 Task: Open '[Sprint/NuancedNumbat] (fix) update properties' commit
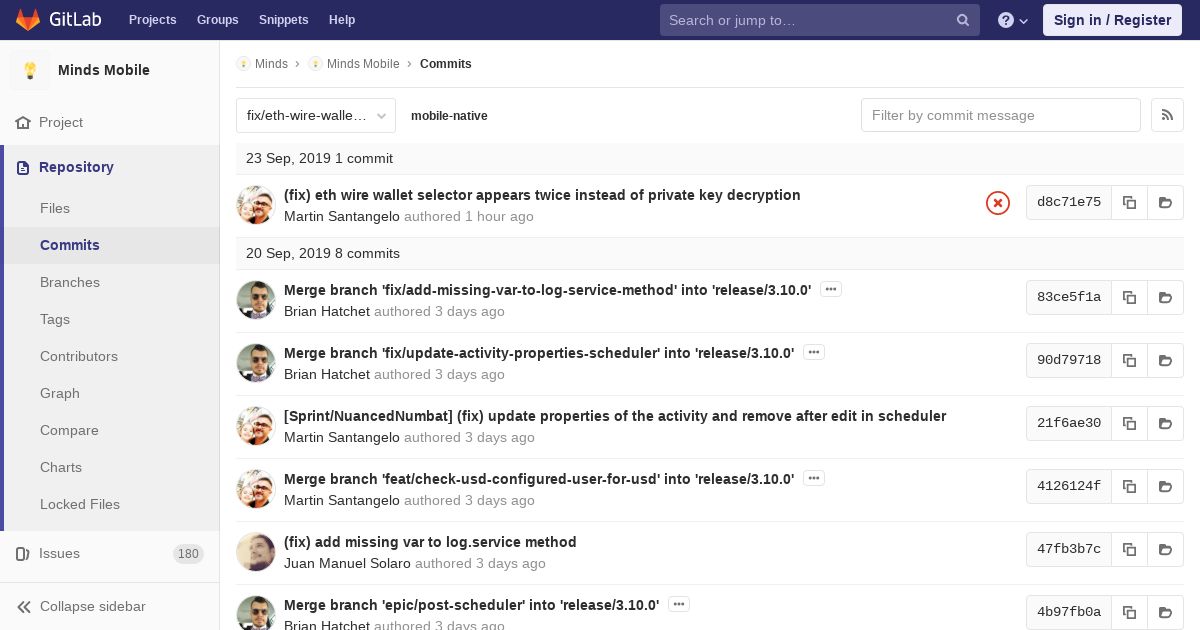(615, 416)
